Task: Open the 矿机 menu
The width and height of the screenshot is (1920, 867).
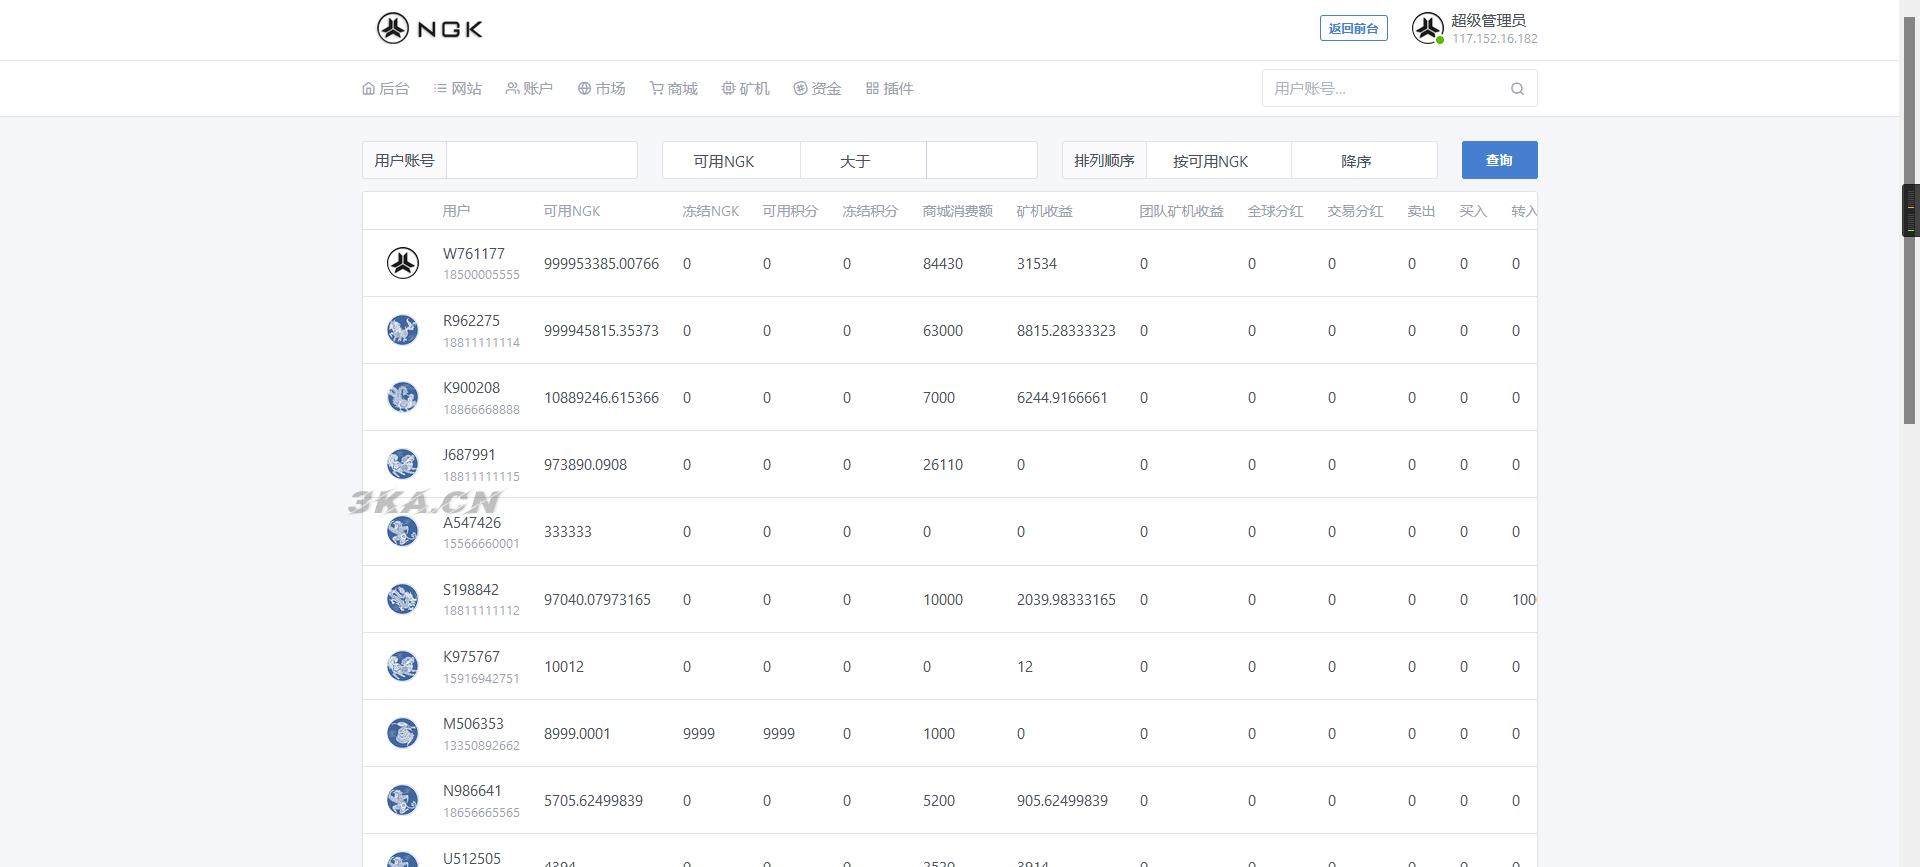Action: [x=745, y=89]
